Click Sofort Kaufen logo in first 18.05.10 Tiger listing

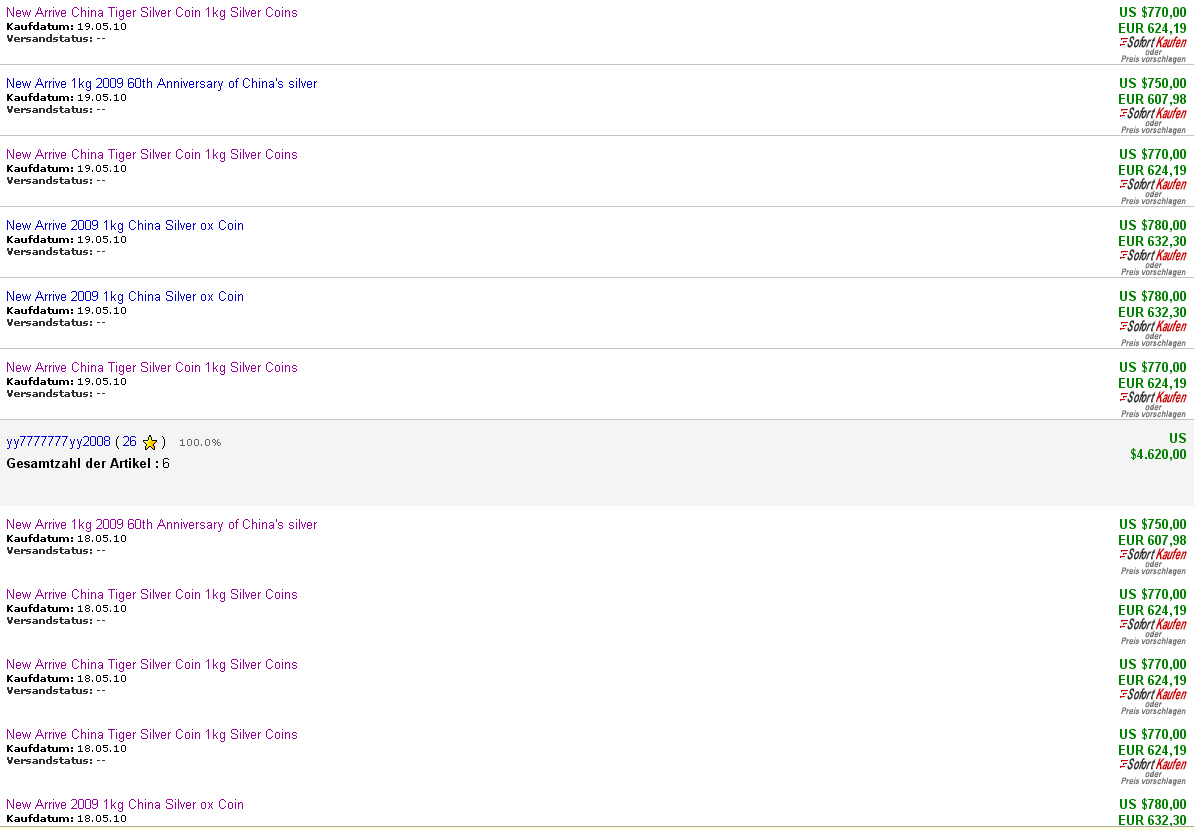pos(1153,624)
